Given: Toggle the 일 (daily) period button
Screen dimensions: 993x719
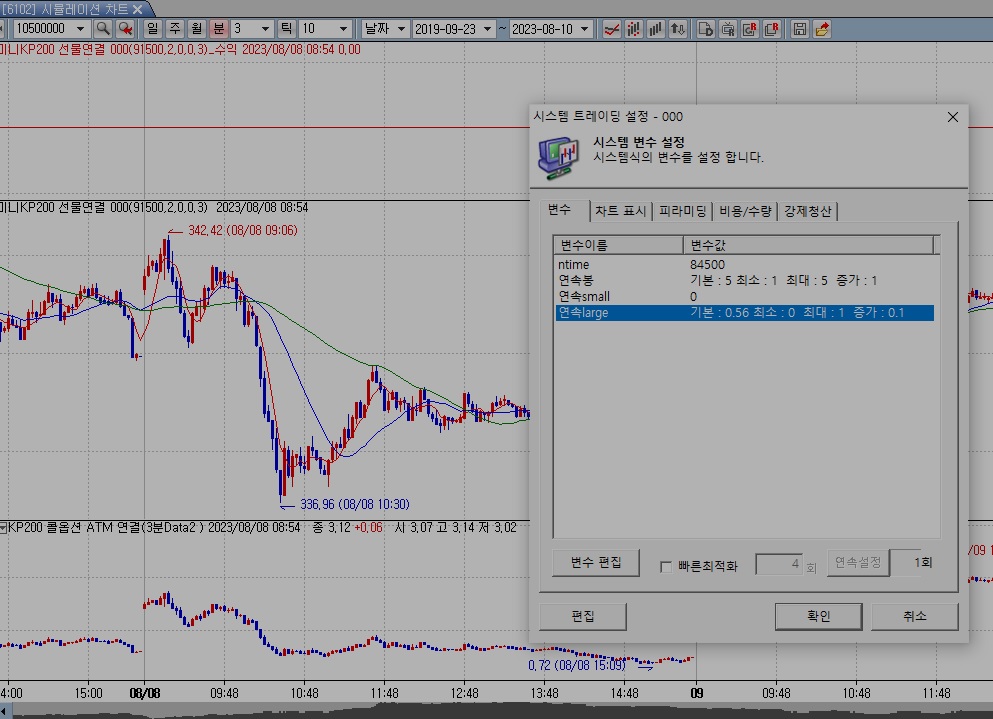Looking at the screenshot, I should pos(153,29).
